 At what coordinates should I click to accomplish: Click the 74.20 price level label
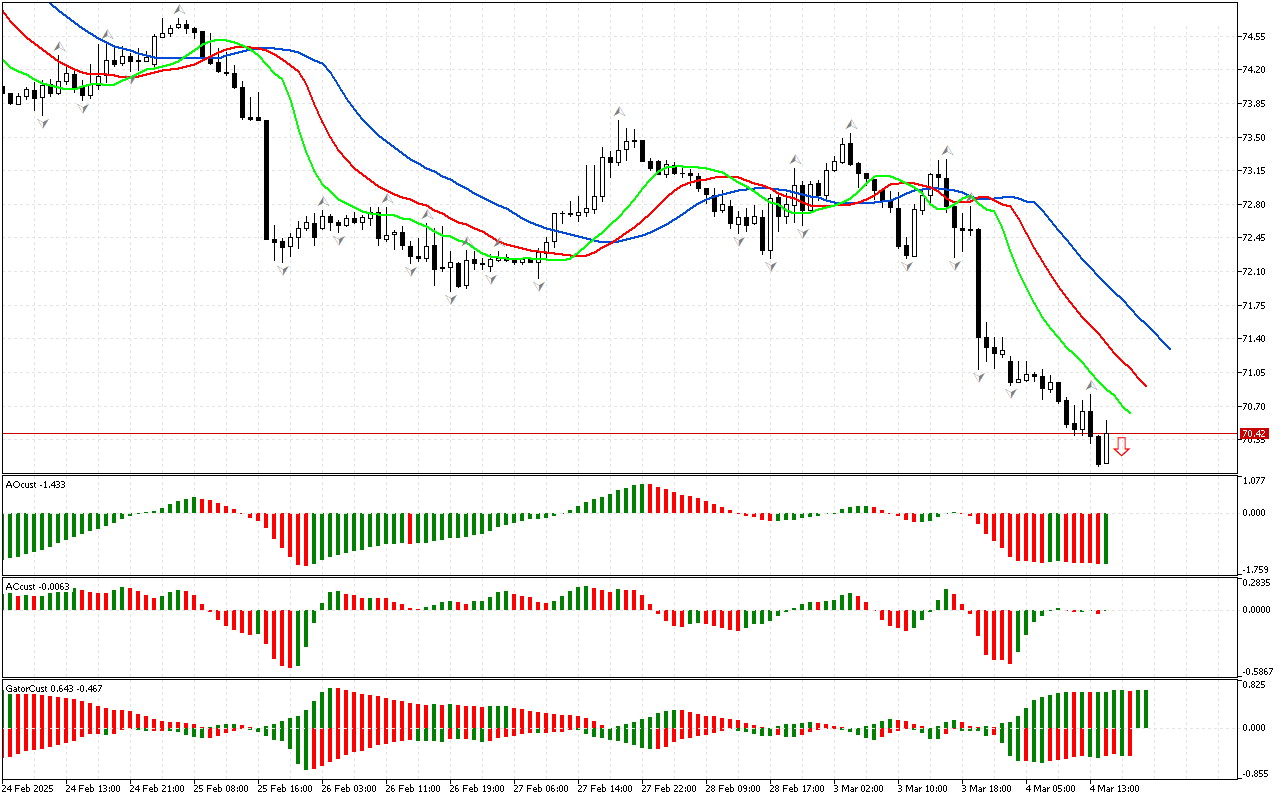click(x=1253, y=70)
